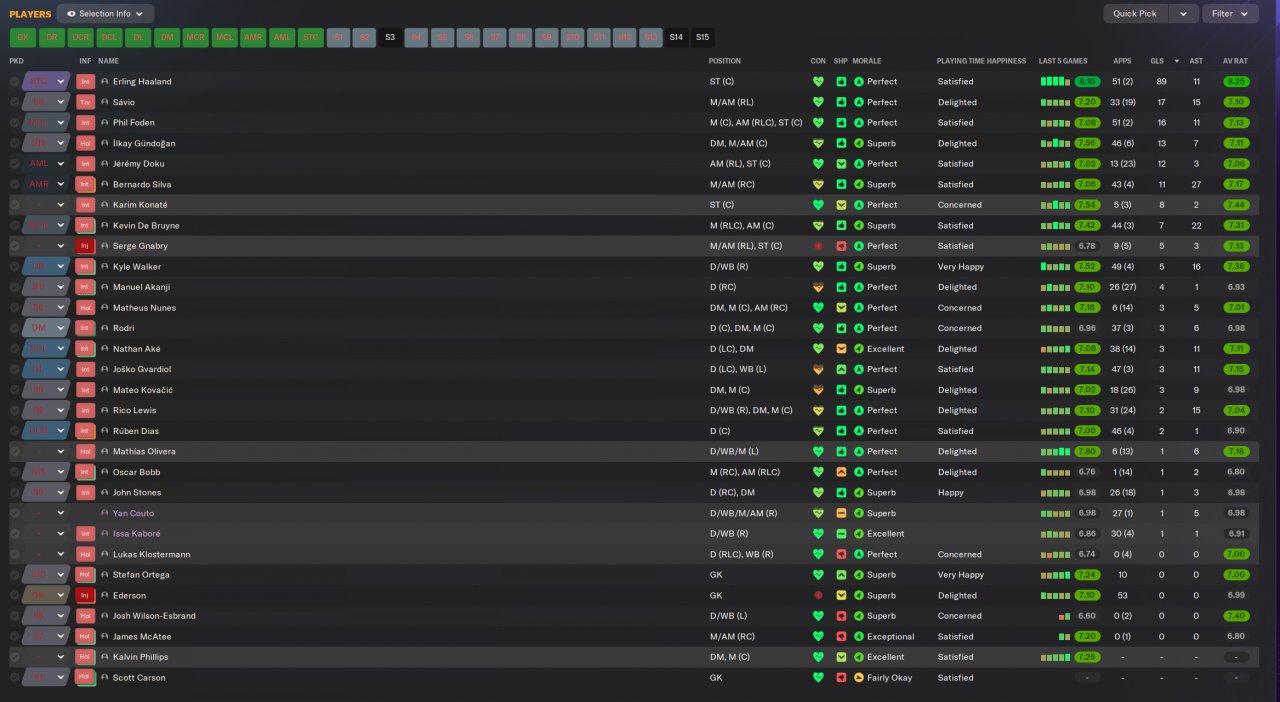Click the Inj info badge for Serge Gnabry

point(85,246)
